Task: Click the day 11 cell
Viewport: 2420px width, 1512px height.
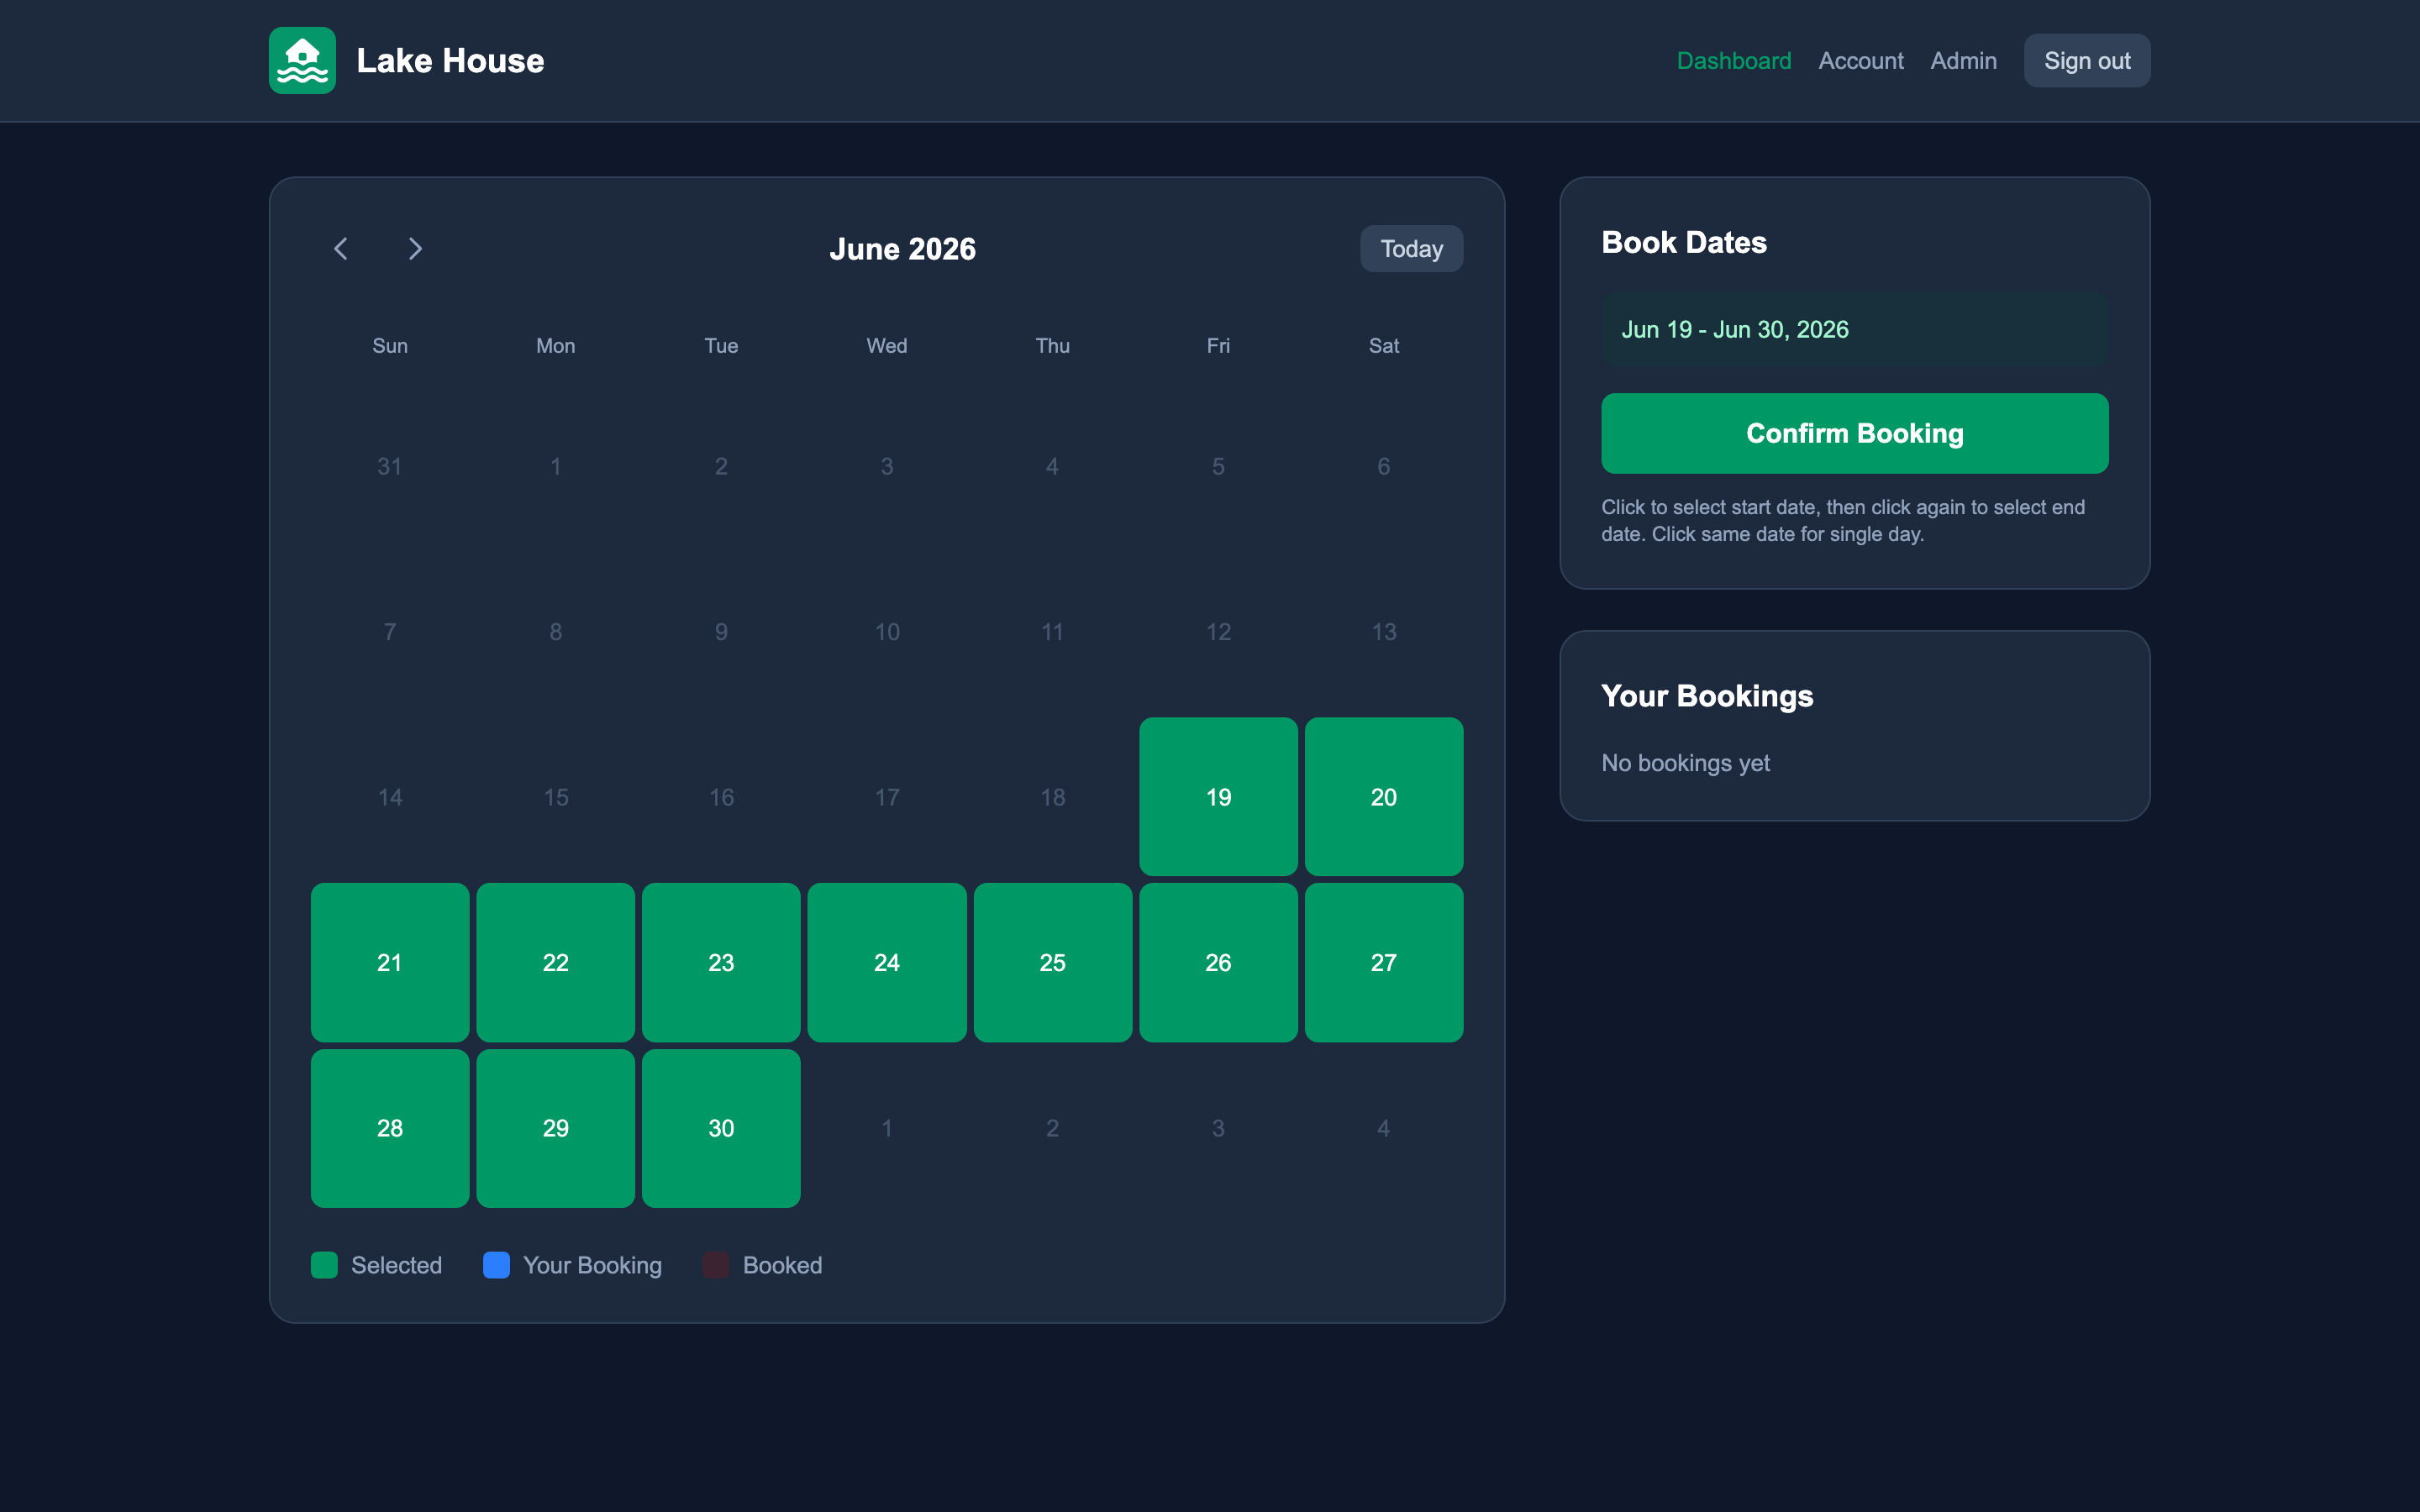Action: click(1052, 631)
